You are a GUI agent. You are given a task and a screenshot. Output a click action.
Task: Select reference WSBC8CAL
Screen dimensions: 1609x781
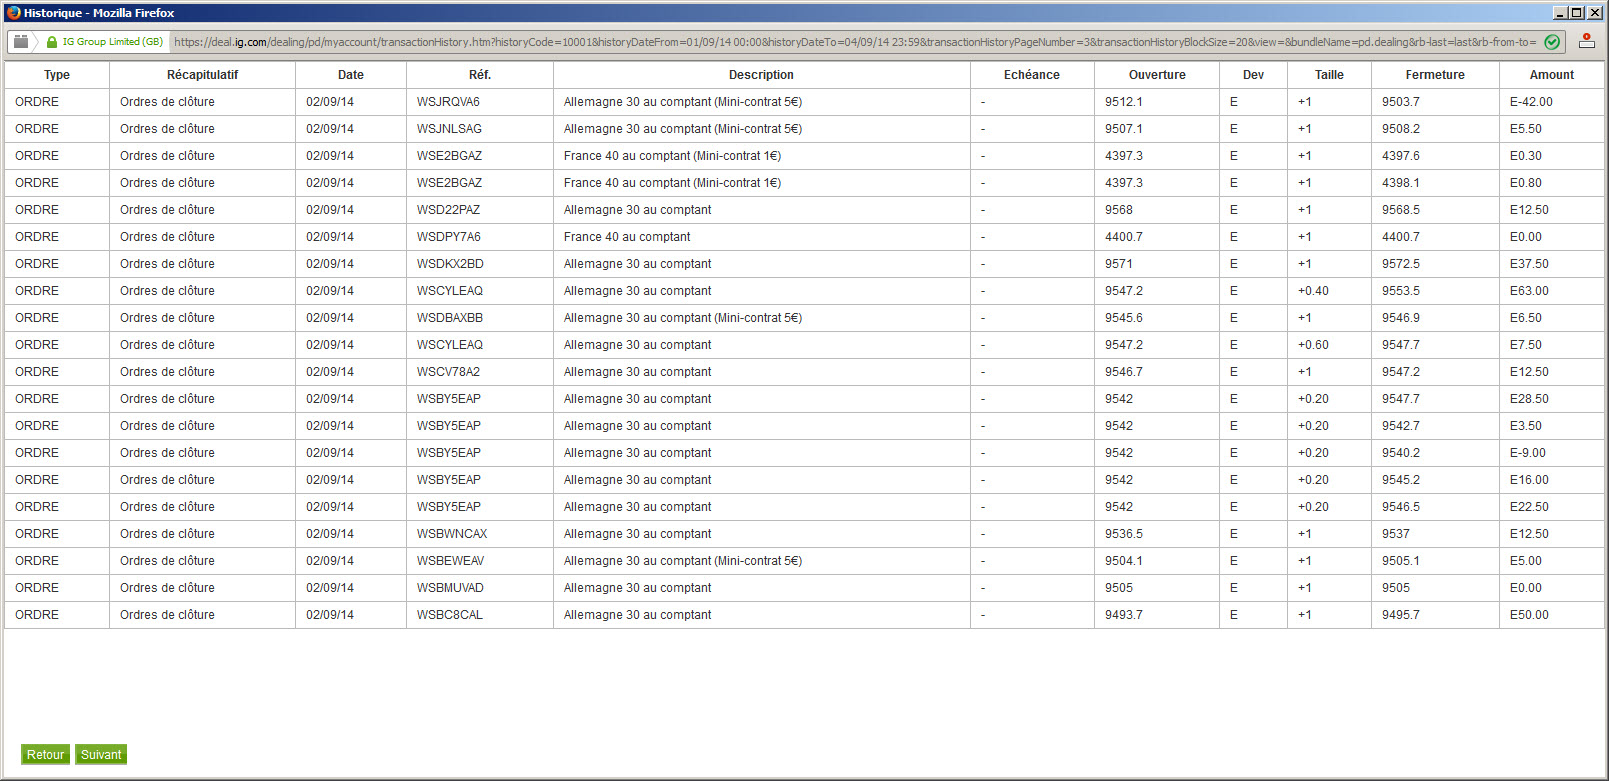pyautogui.click(x=450, y=615)
